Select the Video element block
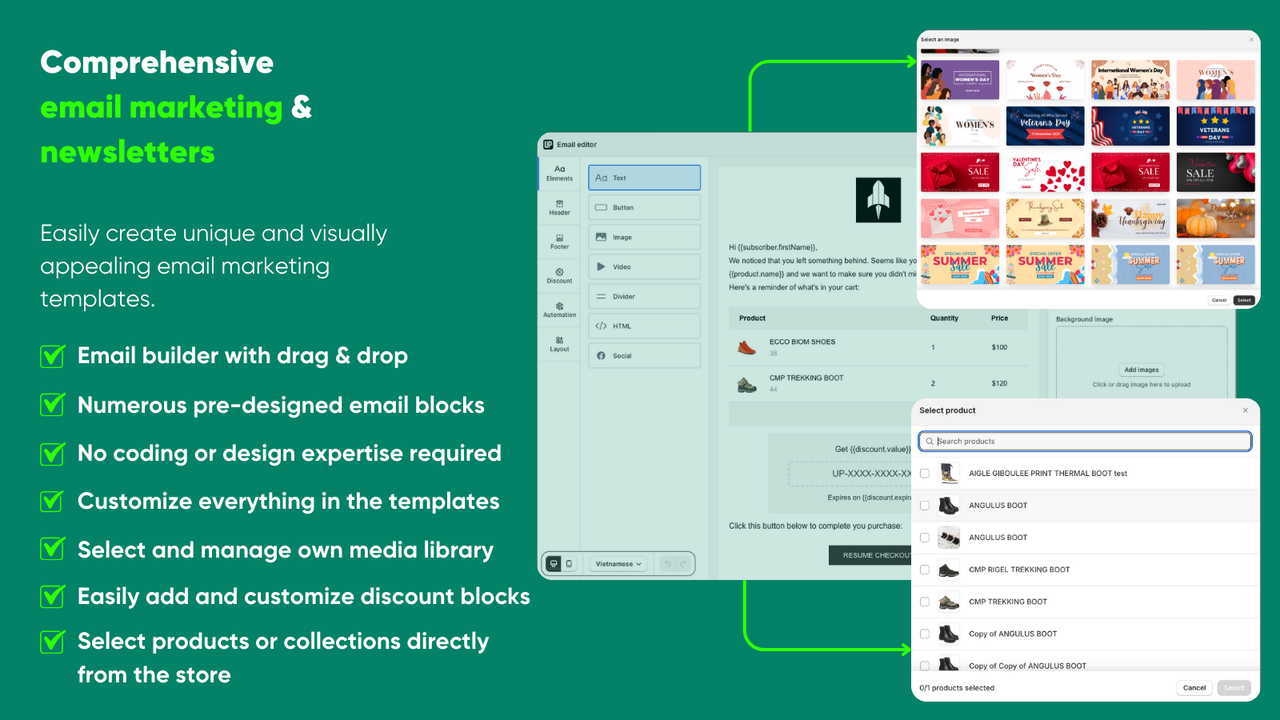This screenshot has width=1280, height=720. pyautogui.click(x=644, y=267)
